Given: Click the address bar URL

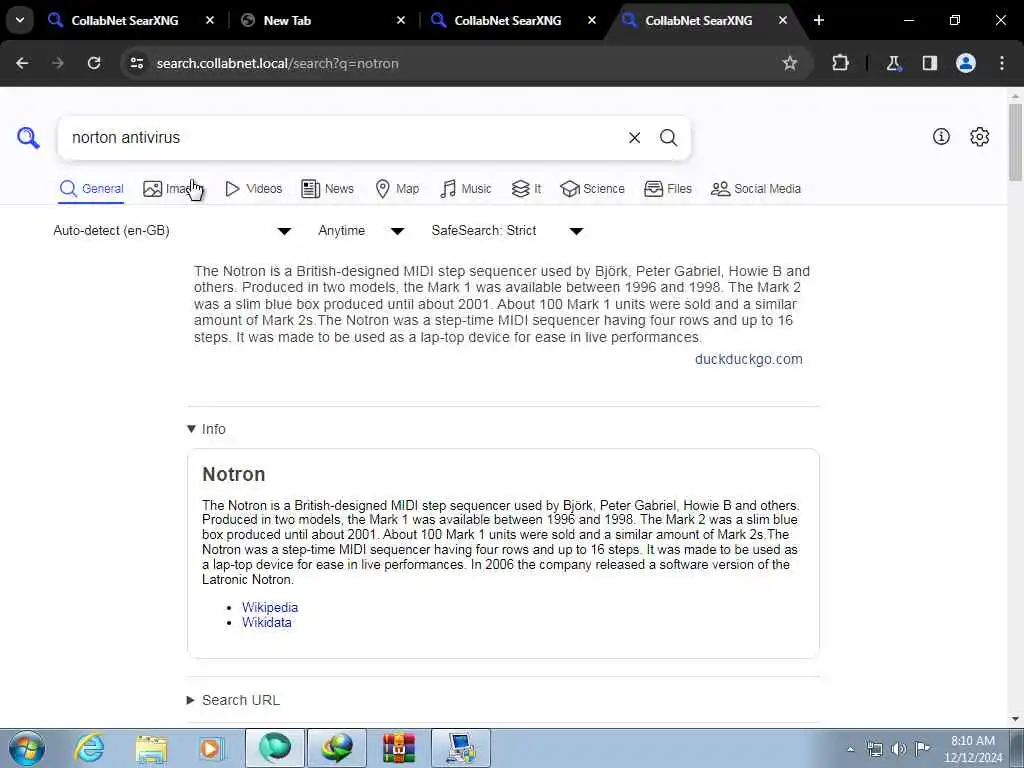Looking at the screenshot, I should tap(278, 63).
